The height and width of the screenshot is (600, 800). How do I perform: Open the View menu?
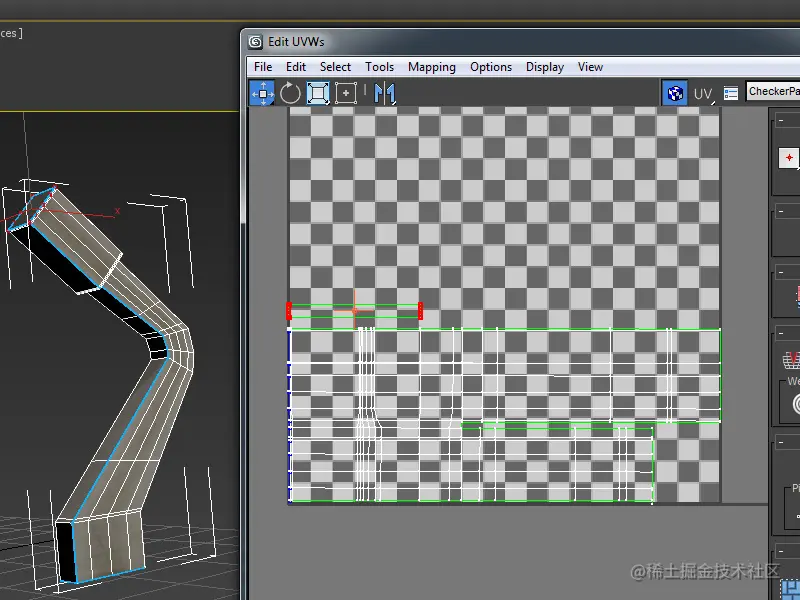(x=590, y=67)
